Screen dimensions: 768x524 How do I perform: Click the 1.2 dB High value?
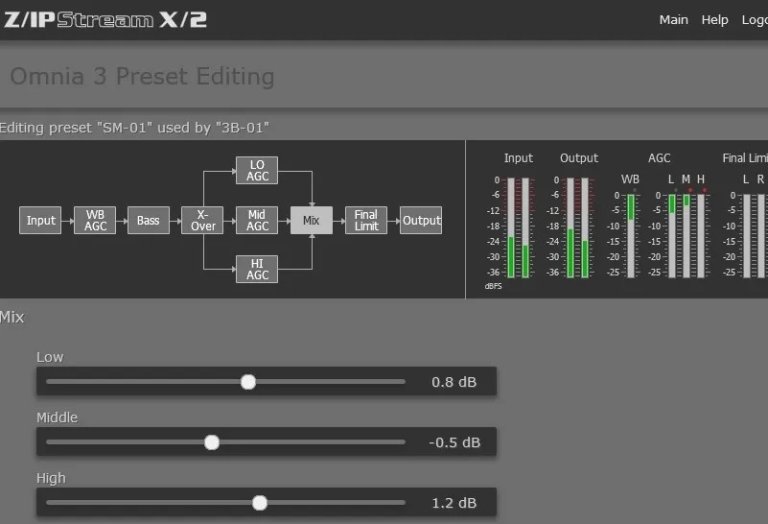pyautogui.click(x=454, y=503)
